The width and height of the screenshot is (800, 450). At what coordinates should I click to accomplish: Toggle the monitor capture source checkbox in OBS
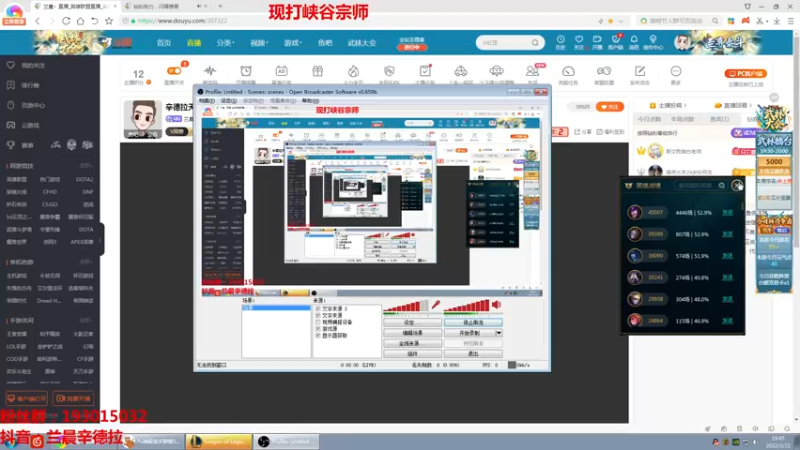click(318, 335)
